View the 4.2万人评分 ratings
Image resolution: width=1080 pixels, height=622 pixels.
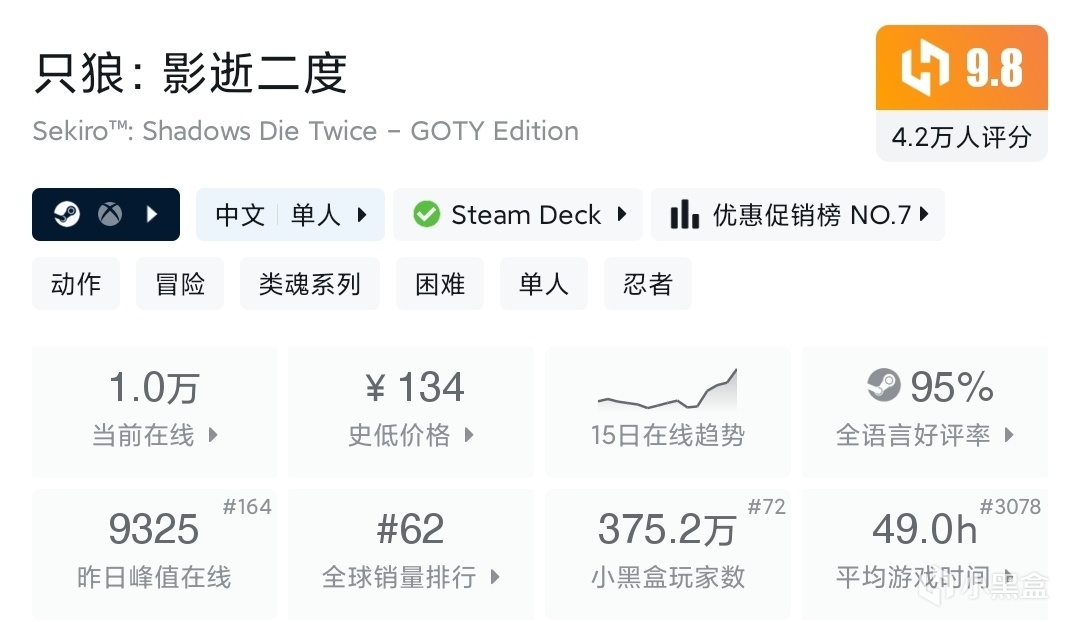961,137
